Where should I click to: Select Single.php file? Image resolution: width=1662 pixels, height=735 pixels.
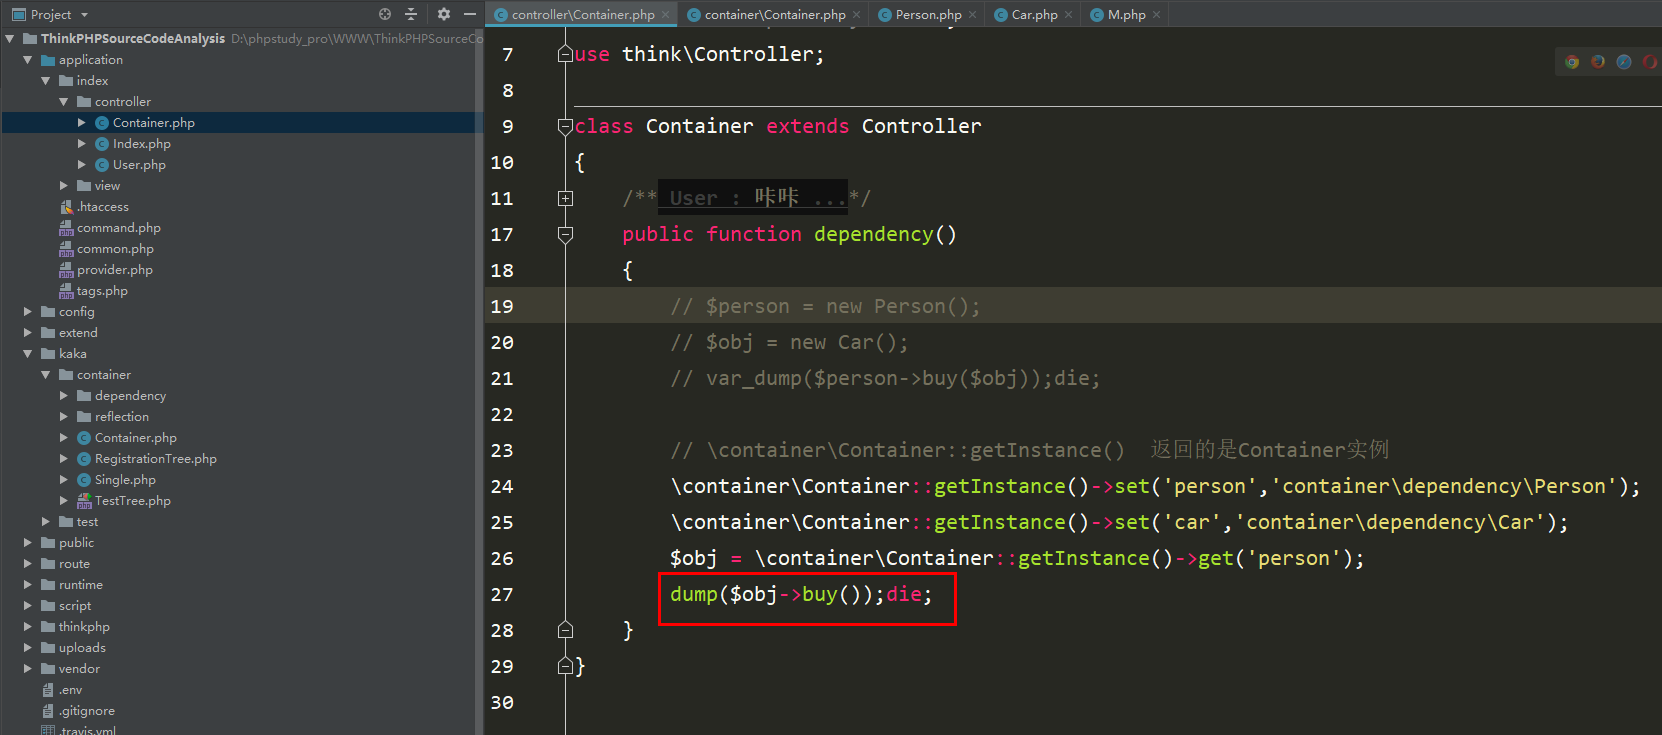pyautogui.click(x=125, y=480)
